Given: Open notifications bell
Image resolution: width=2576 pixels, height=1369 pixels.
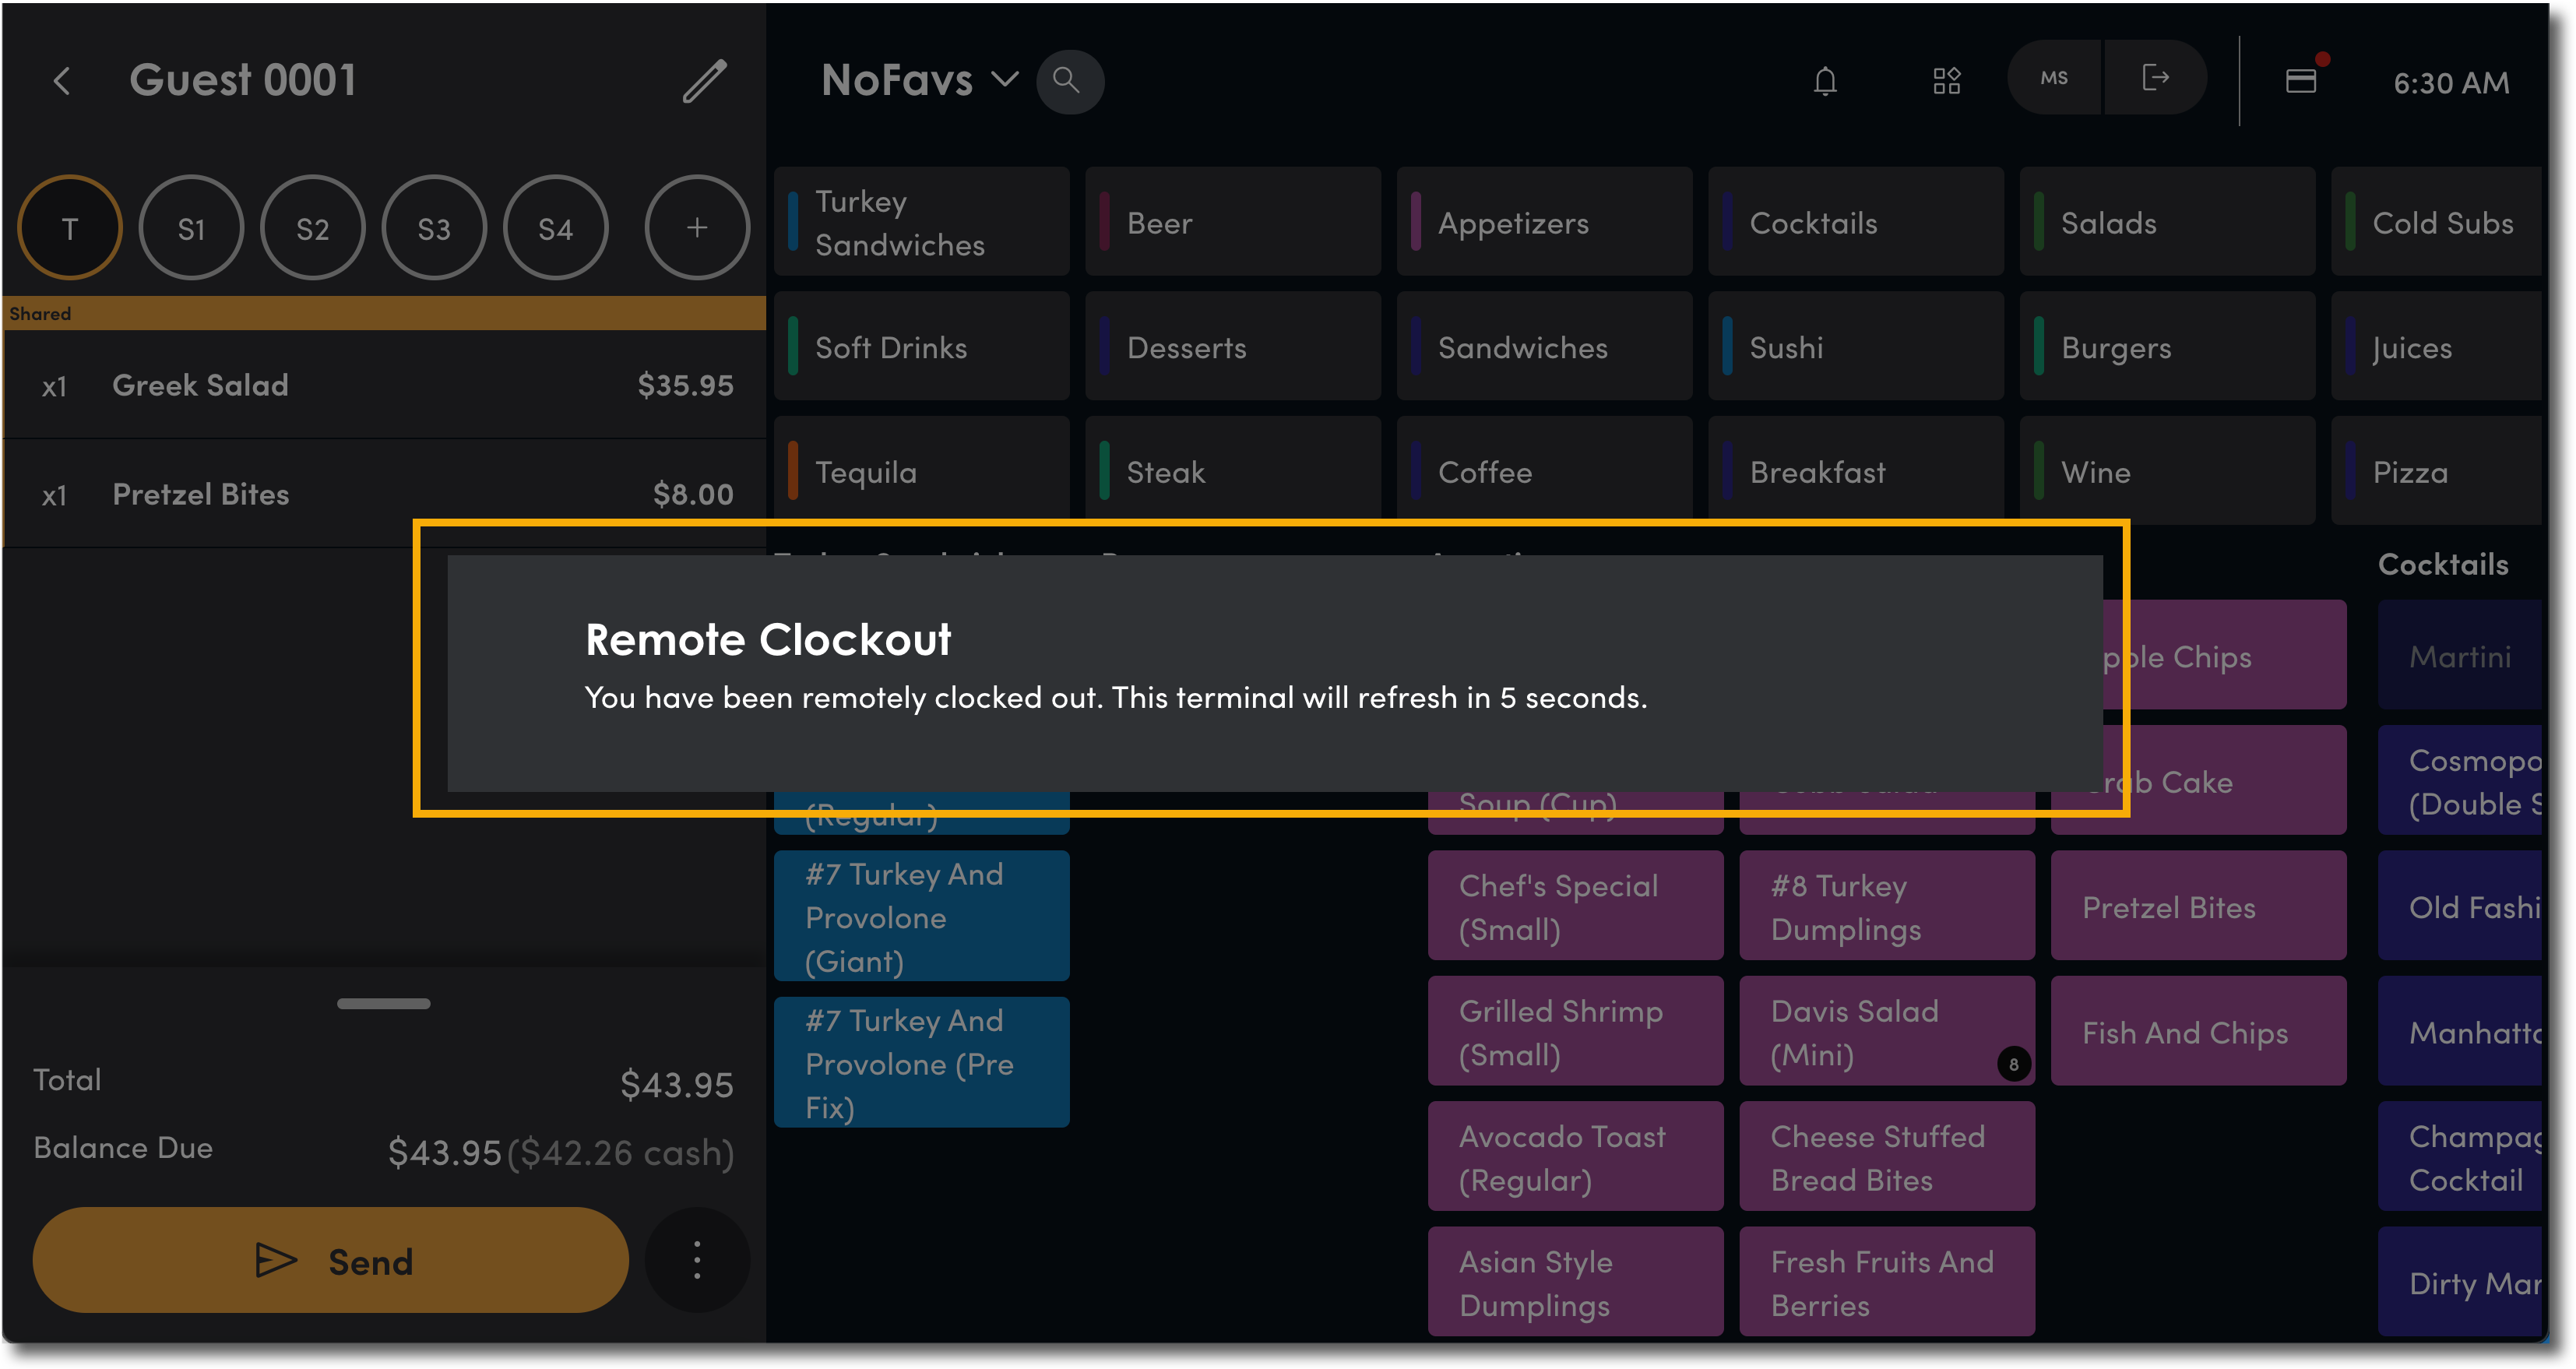Looking at the screenshot, I should (x=1825, y=81).
